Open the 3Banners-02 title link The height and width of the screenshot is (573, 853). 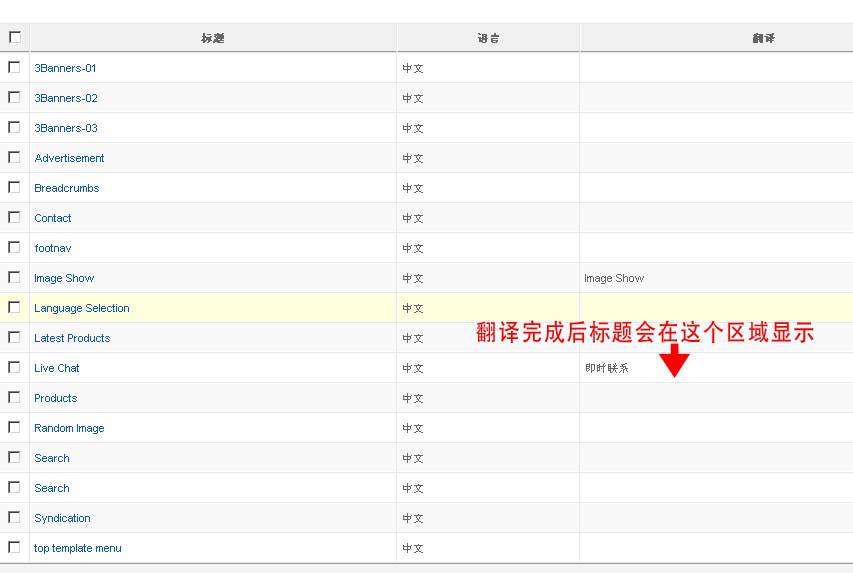(x=66, y=98)
